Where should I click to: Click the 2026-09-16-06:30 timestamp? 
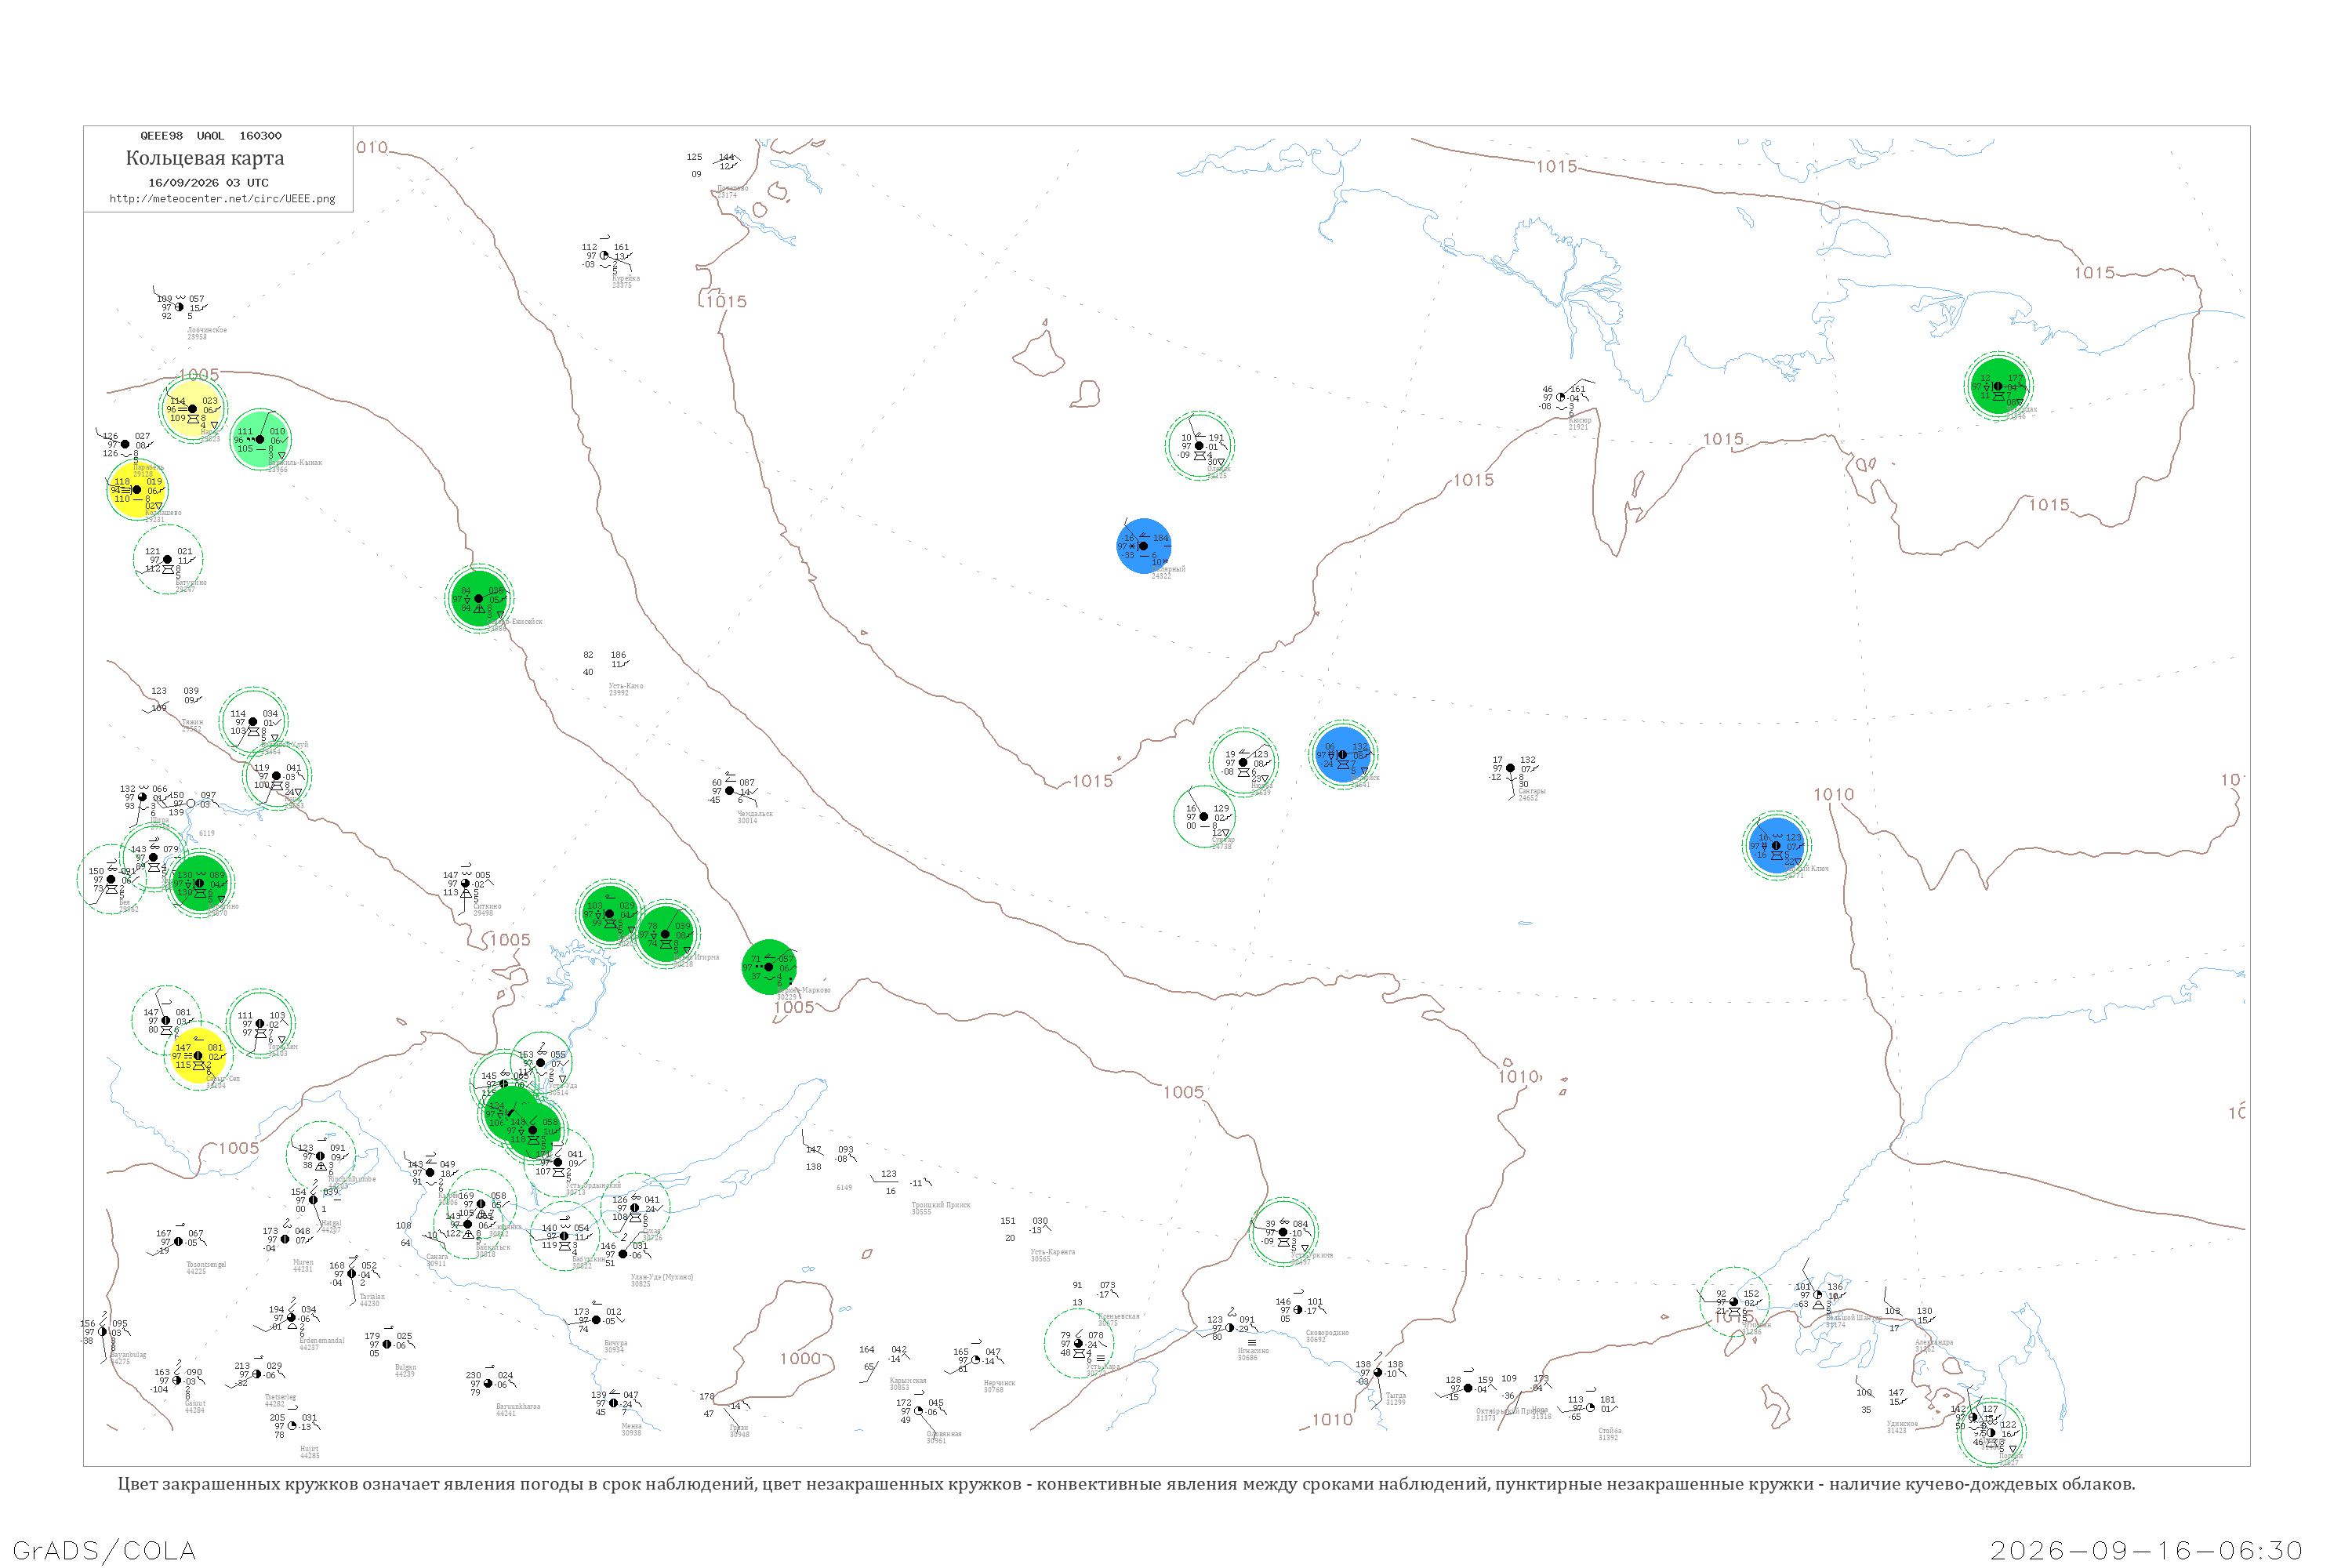[2146, 1550]
